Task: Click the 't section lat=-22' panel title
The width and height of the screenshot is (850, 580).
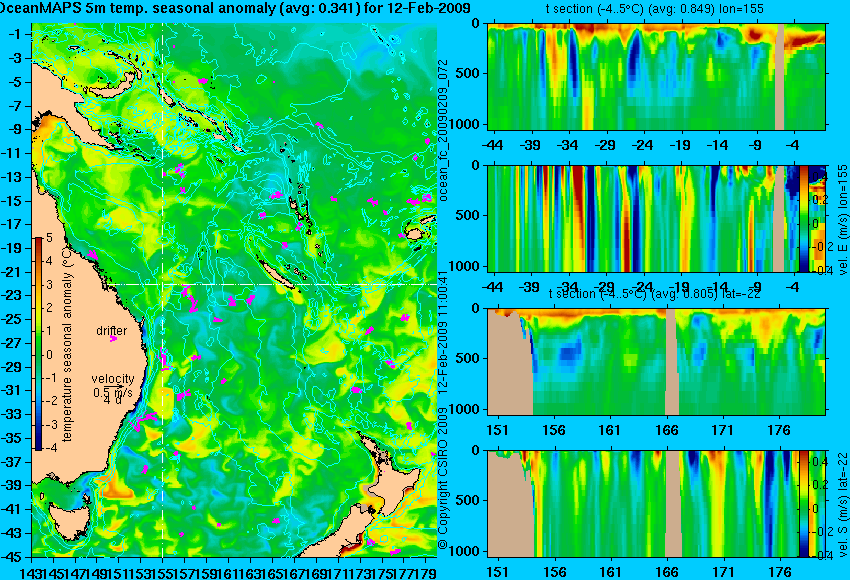Action: coord(654,294)
